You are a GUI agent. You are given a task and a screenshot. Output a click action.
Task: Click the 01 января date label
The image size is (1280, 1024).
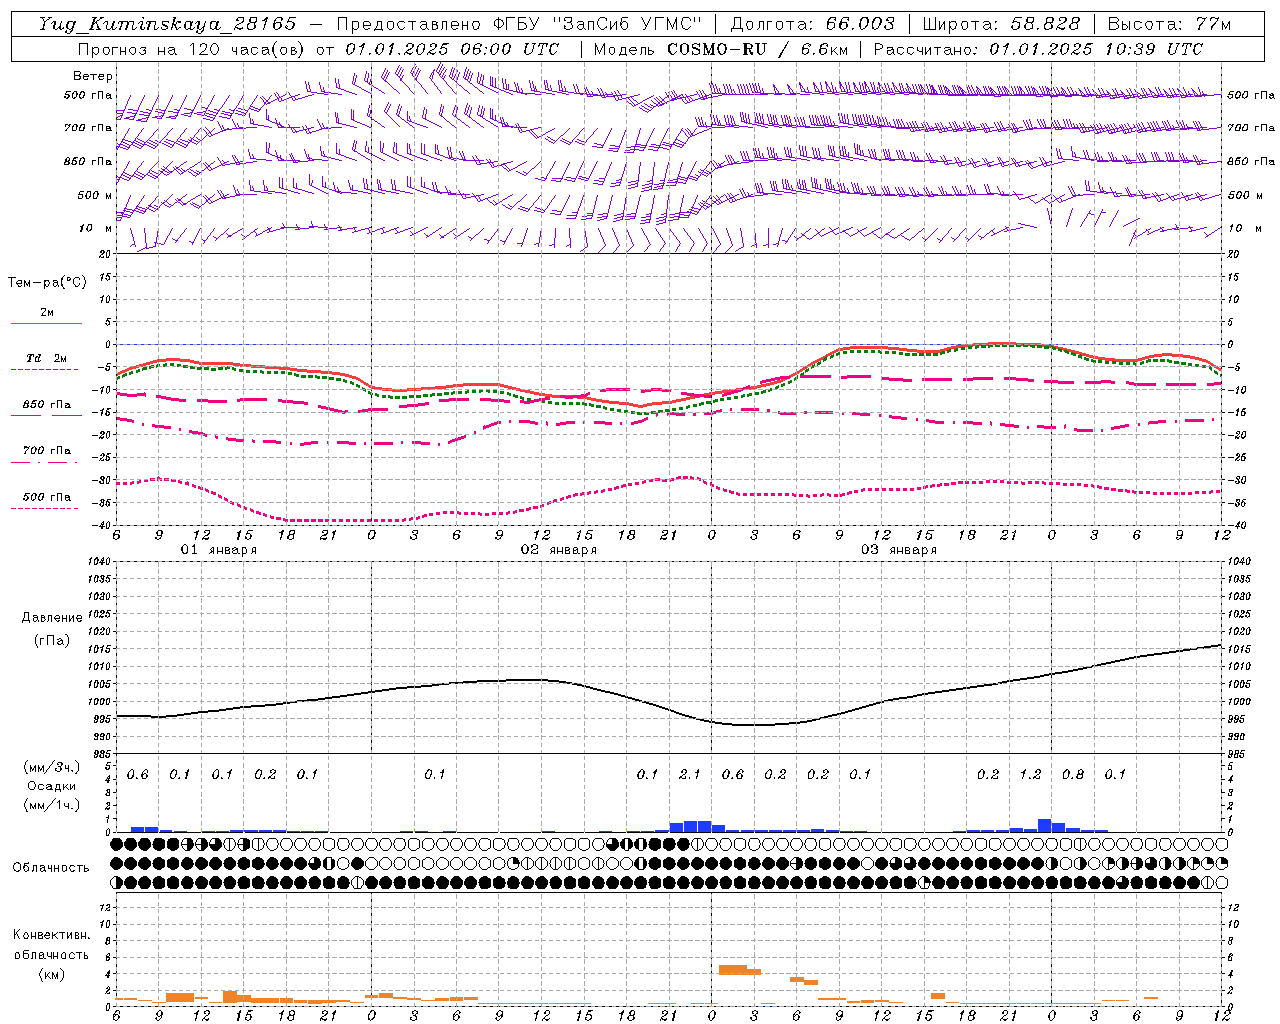[219, 550]
